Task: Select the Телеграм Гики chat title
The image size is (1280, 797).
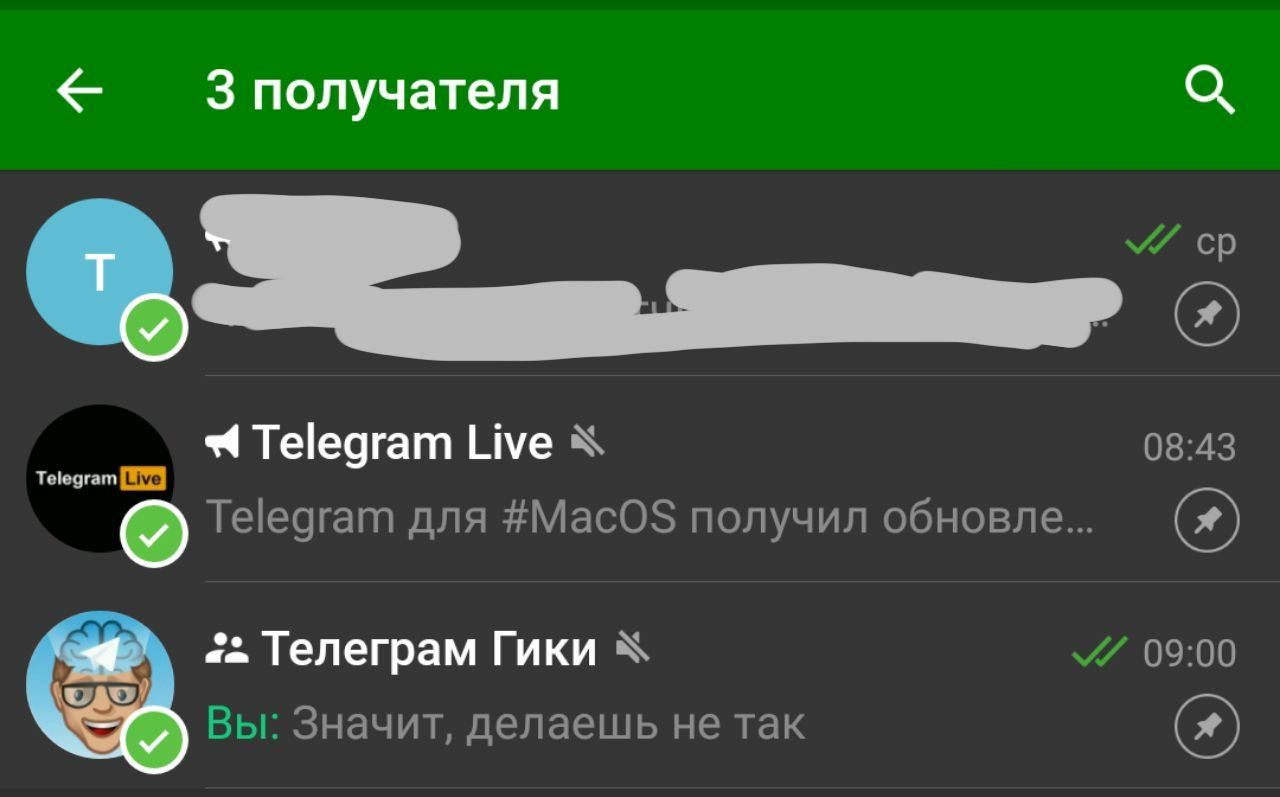Action: [429, 650]
